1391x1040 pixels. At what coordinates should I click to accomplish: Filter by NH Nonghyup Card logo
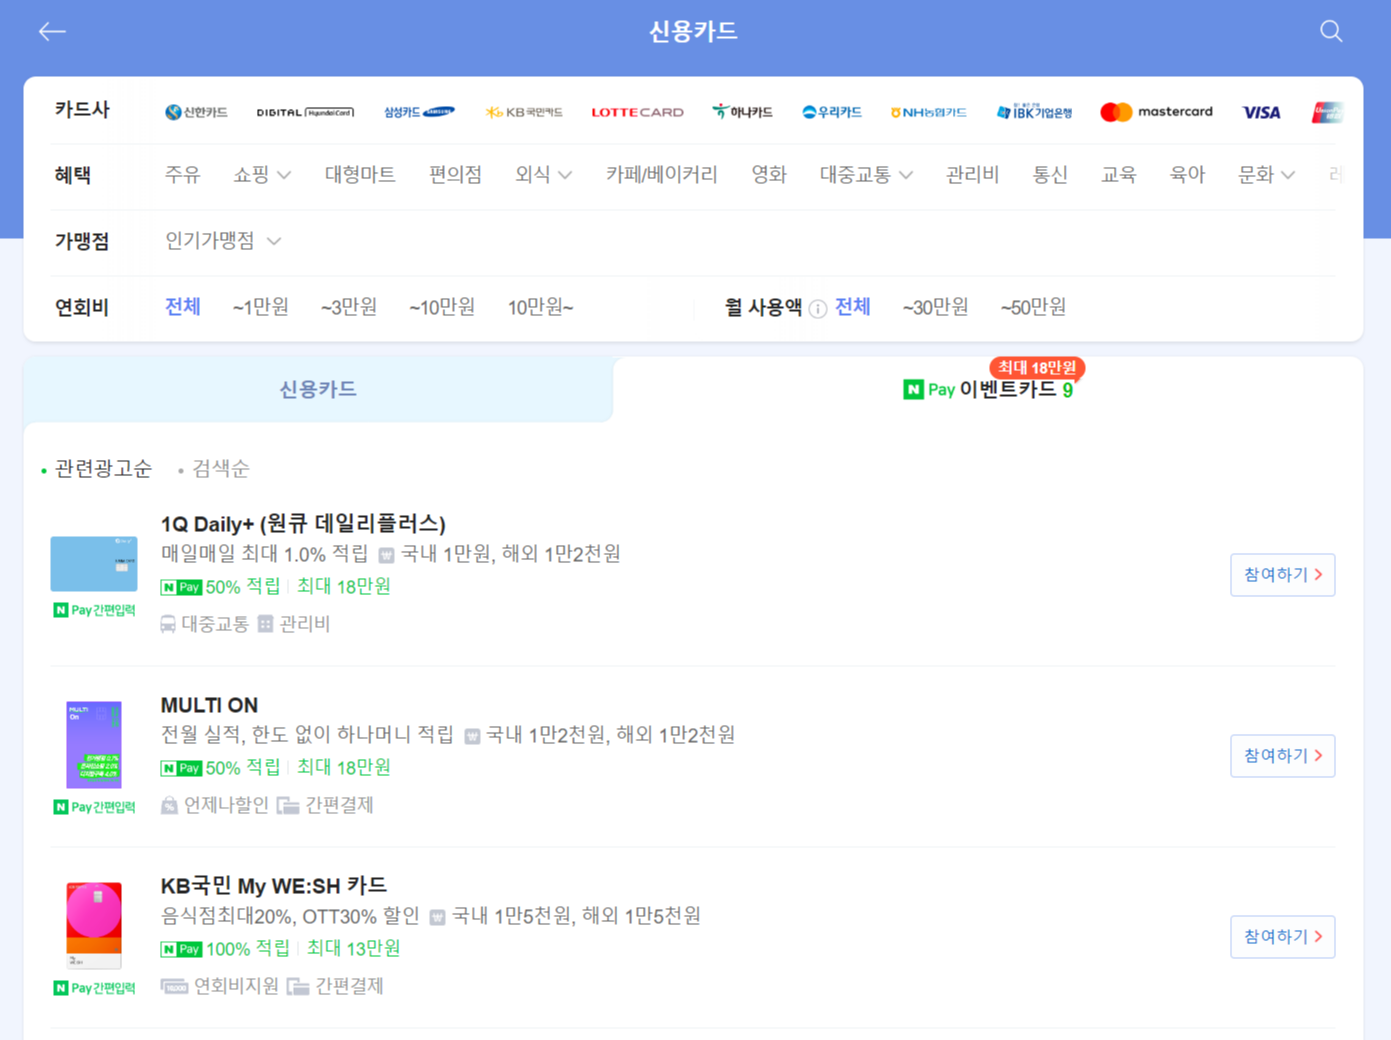pyautogui.click(x=928, y=112)
